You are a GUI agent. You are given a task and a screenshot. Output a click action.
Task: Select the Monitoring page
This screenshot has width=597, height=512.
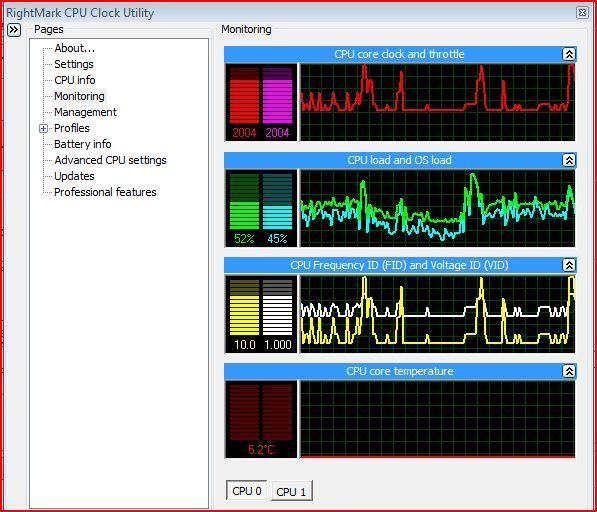click(x=79, y=96)
